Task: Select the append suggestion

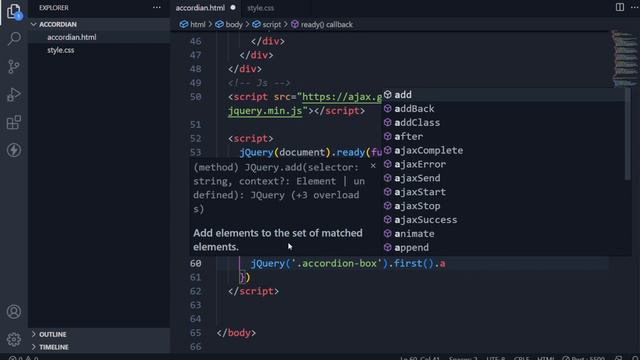Action: tap(503, 247)
